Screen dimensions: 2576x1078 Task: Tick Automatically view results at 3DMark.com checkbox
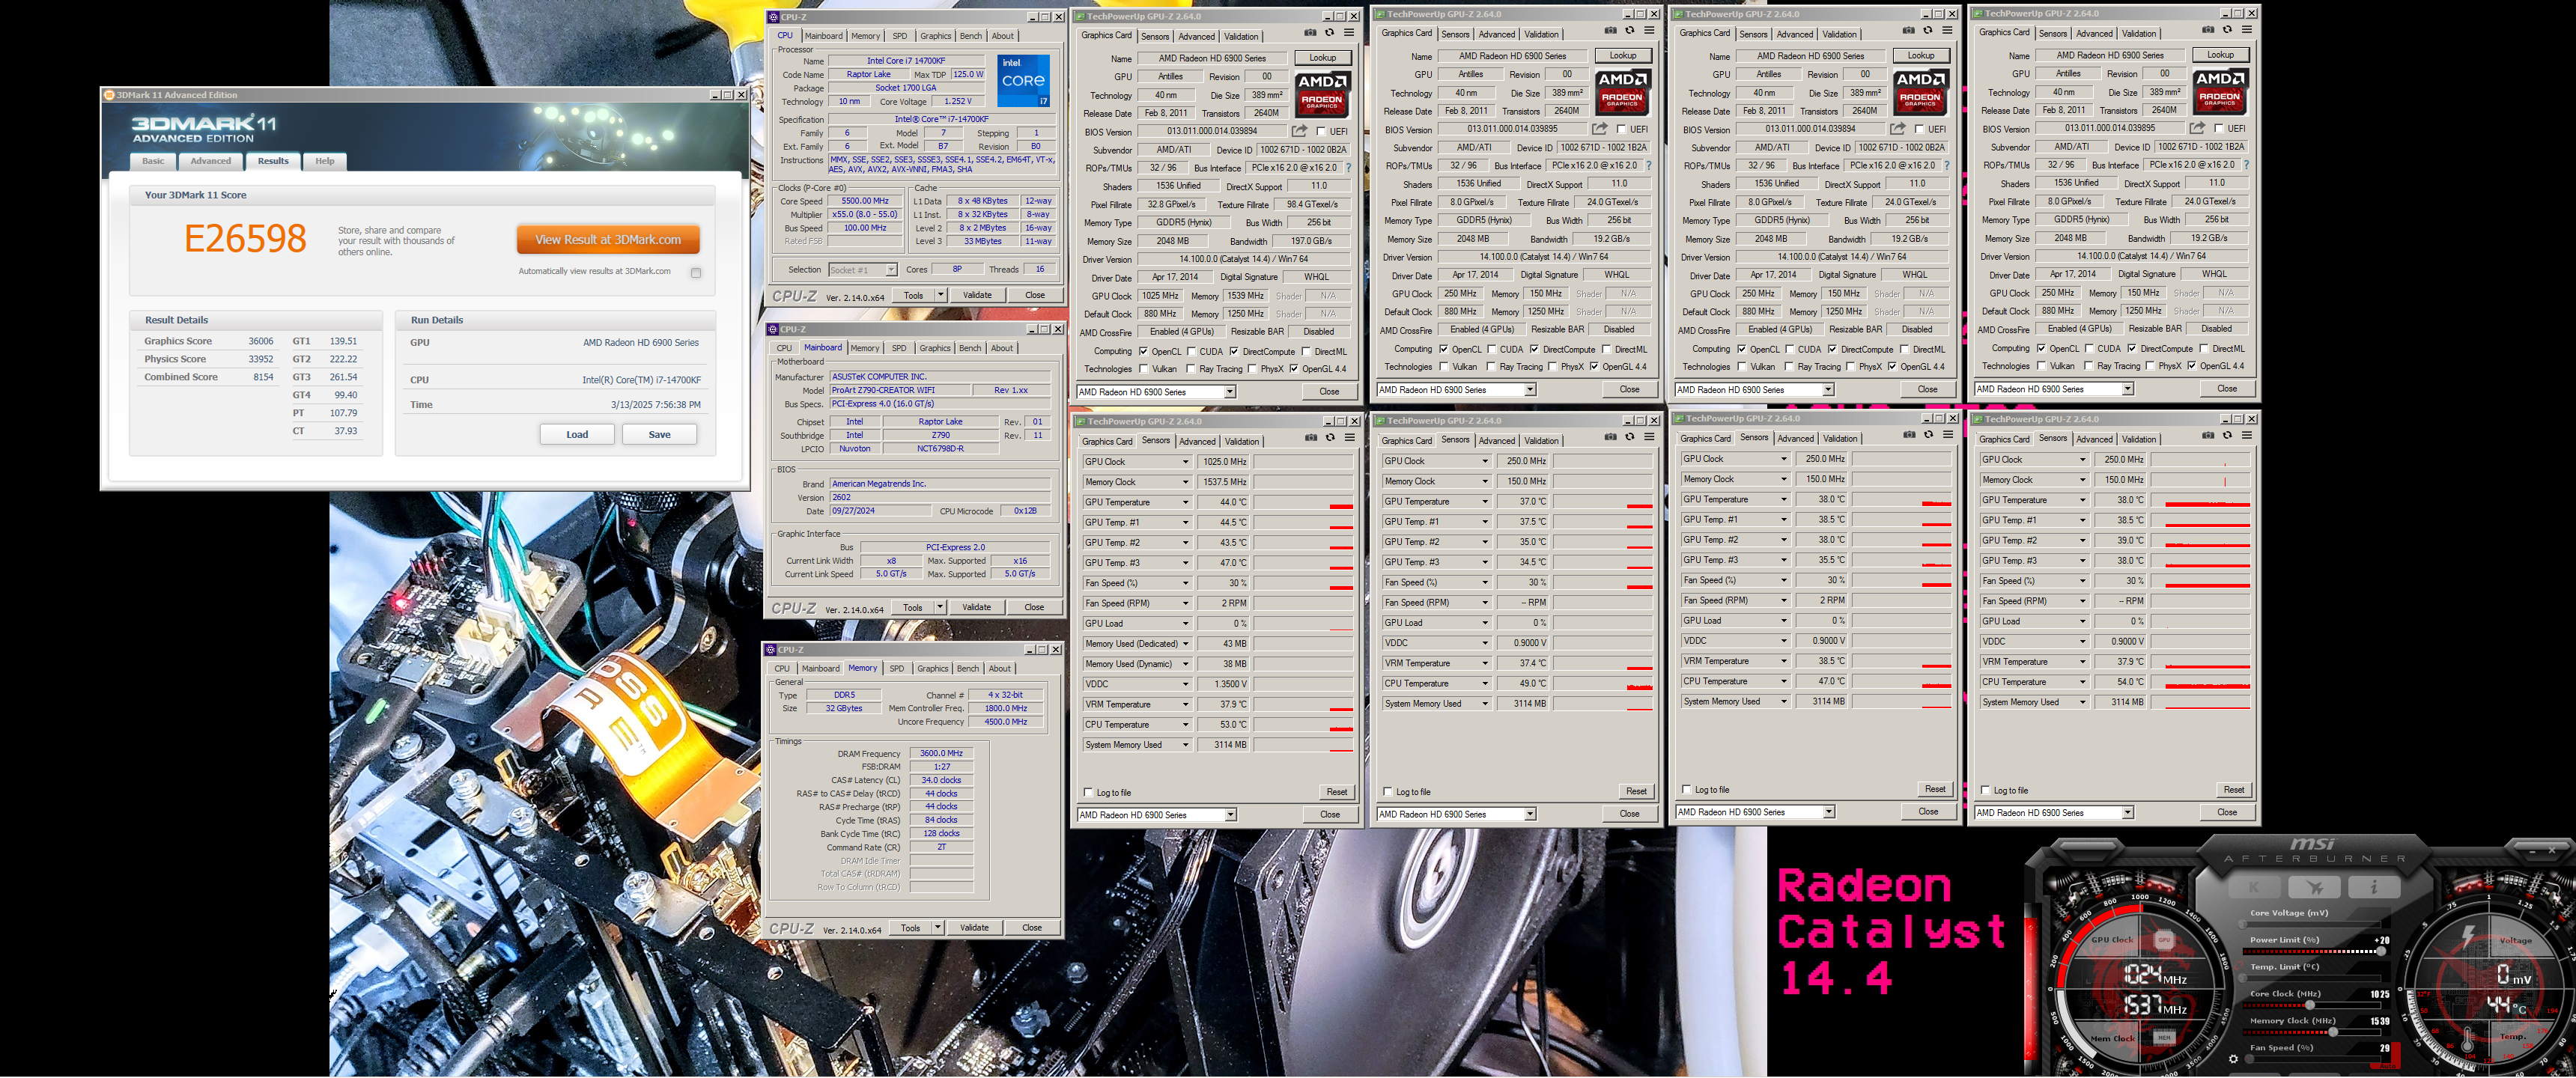pyautogui.click(x=696, y=272)
